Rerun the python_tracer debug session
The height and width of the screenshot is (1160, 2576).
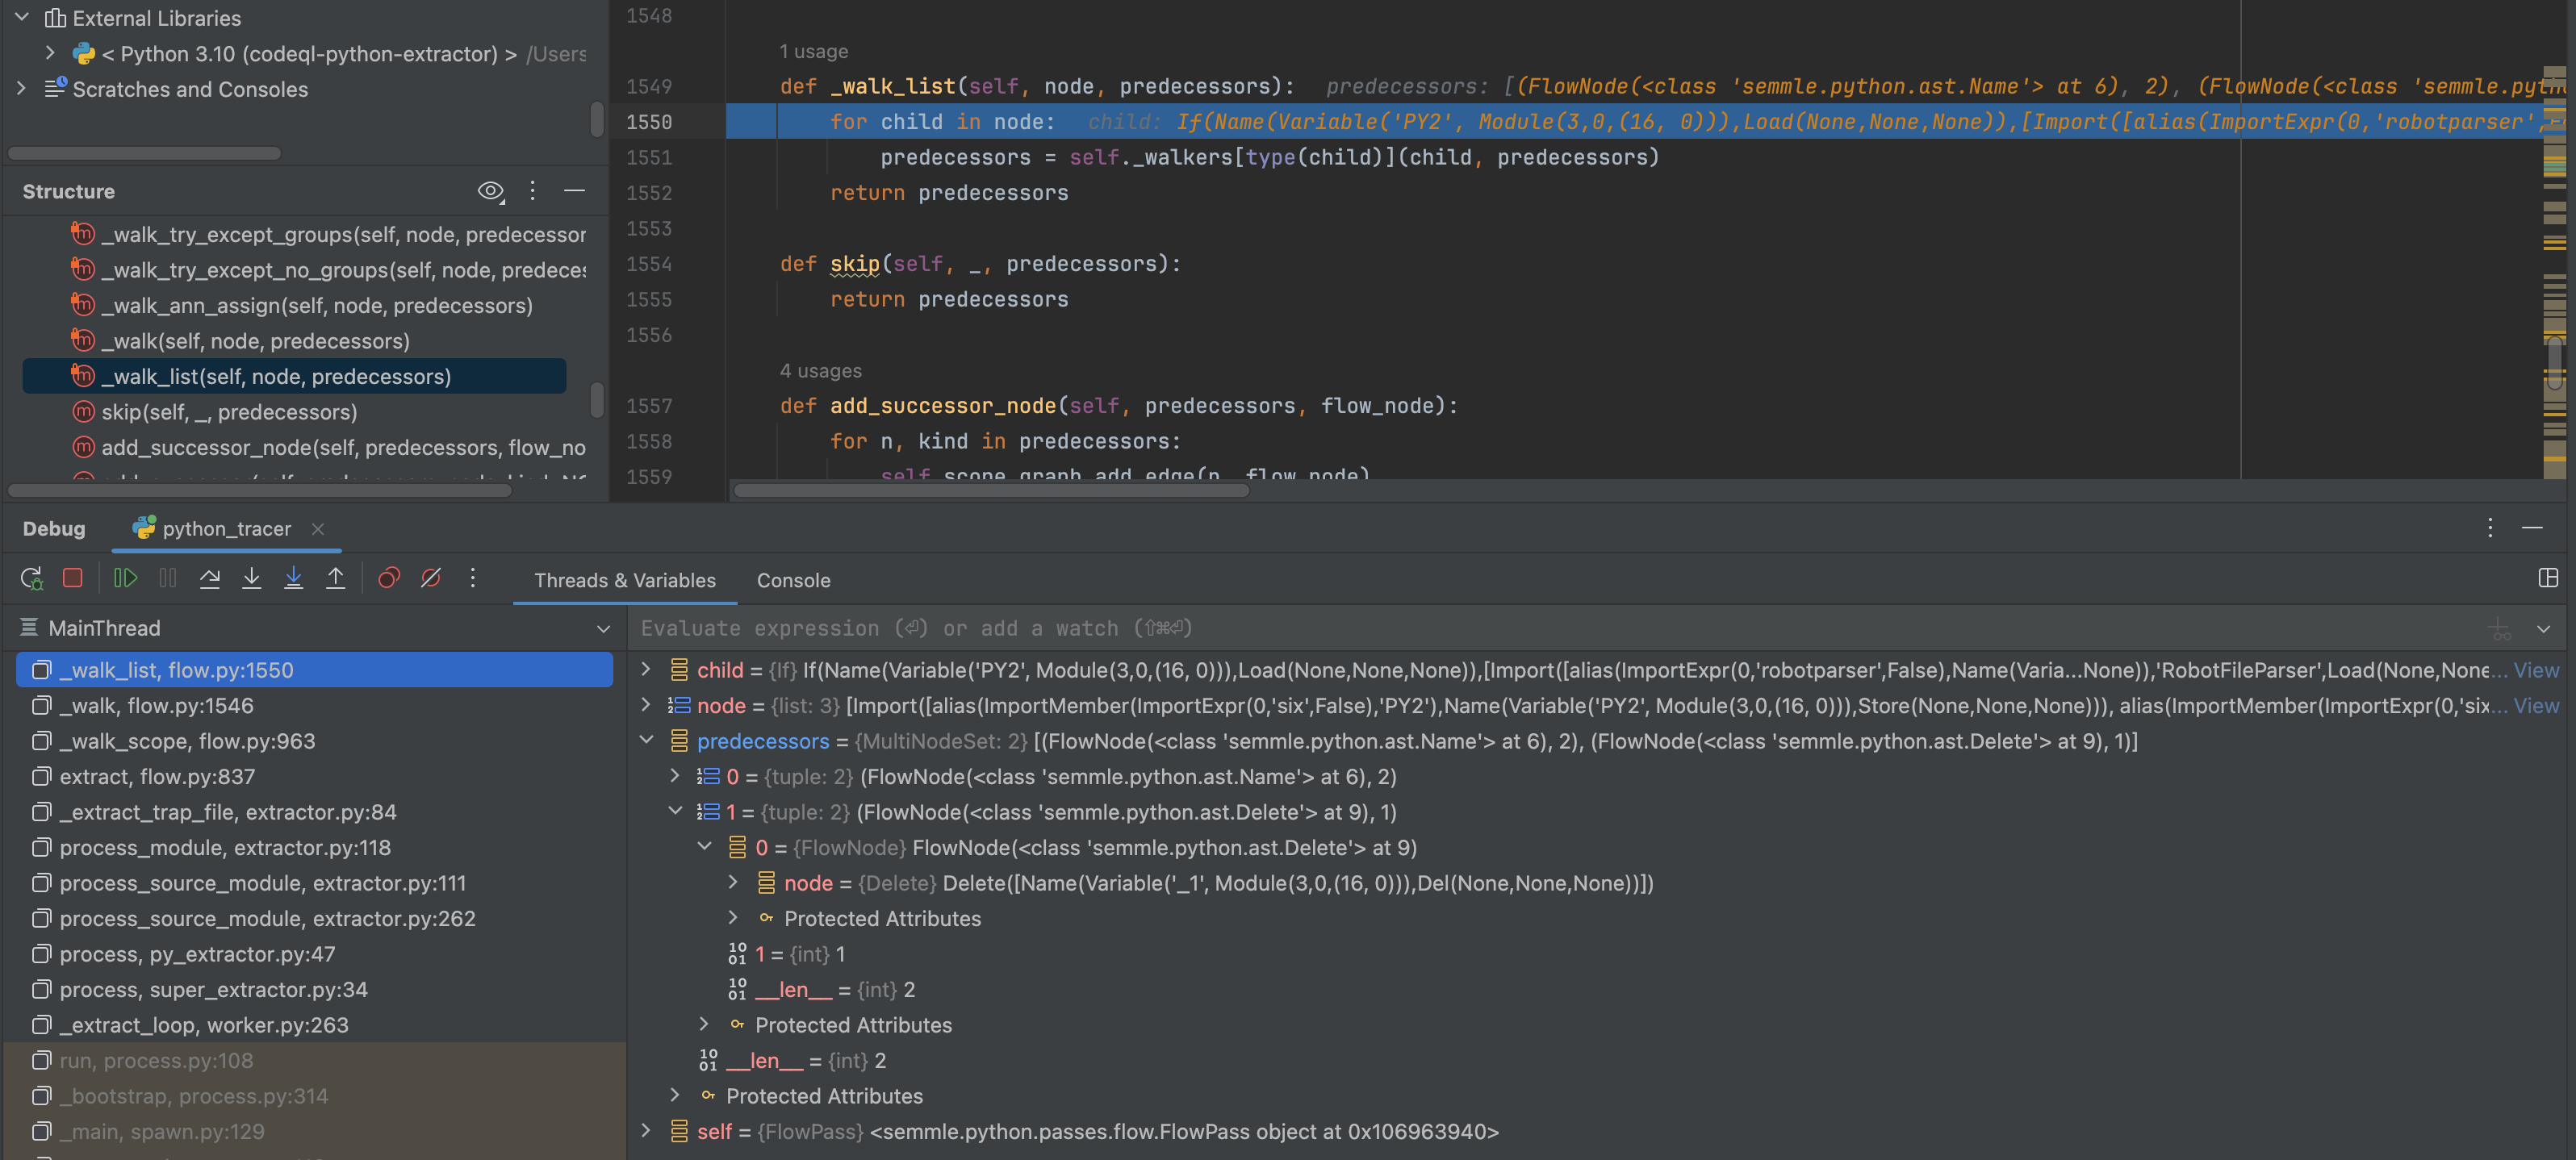[x=31, y=578]
